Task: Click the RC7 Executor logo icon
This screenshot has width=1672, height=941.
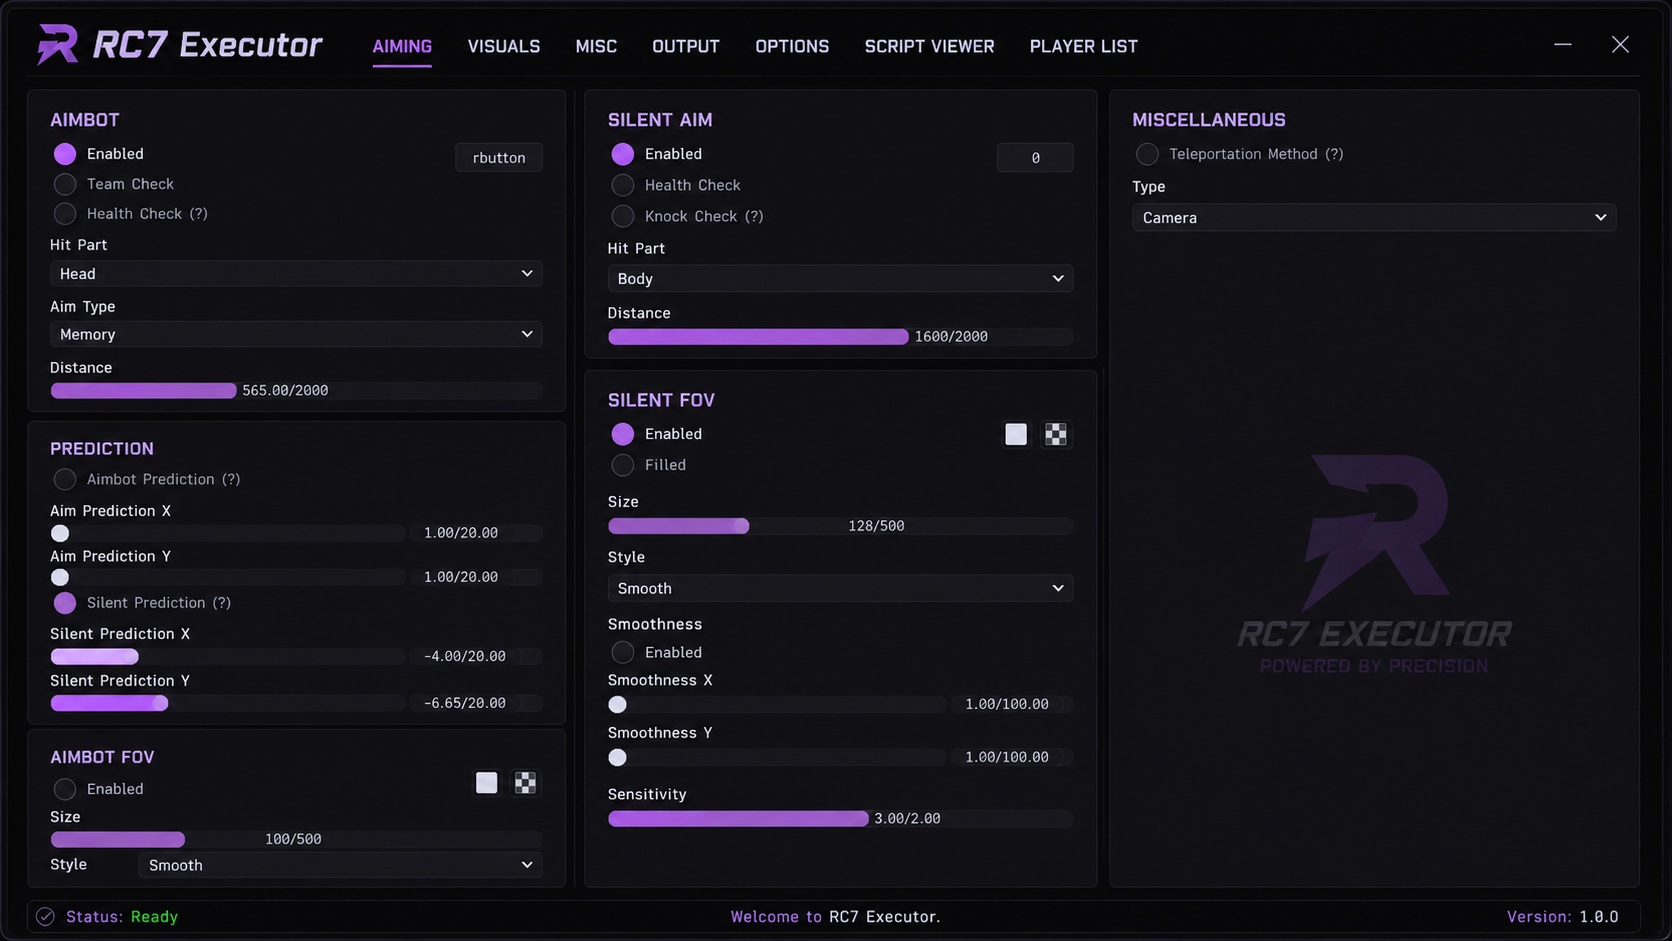Action: (x=57, y=45)
